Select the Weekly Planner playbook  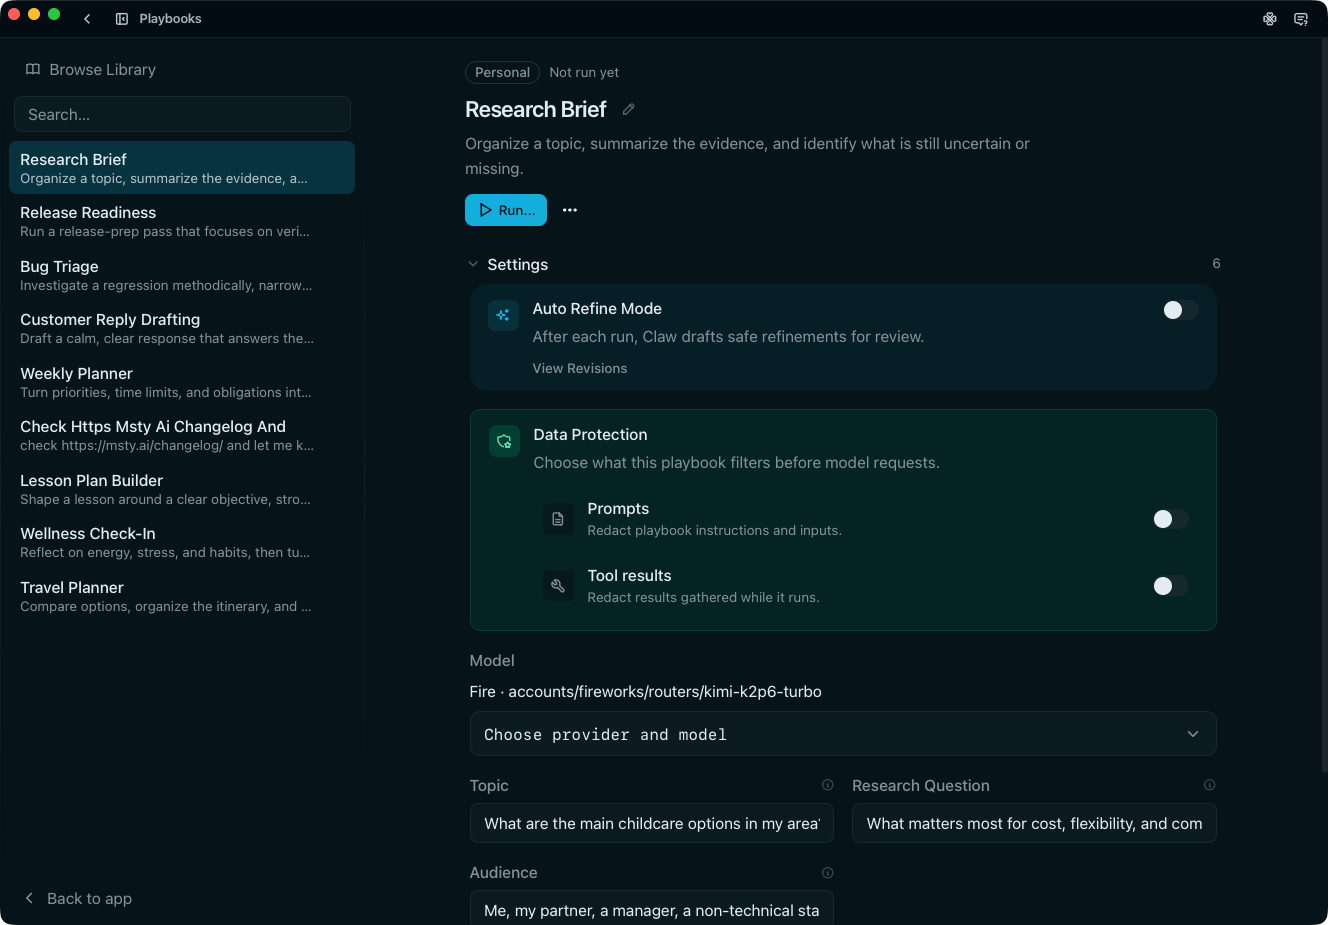(182, 382)
